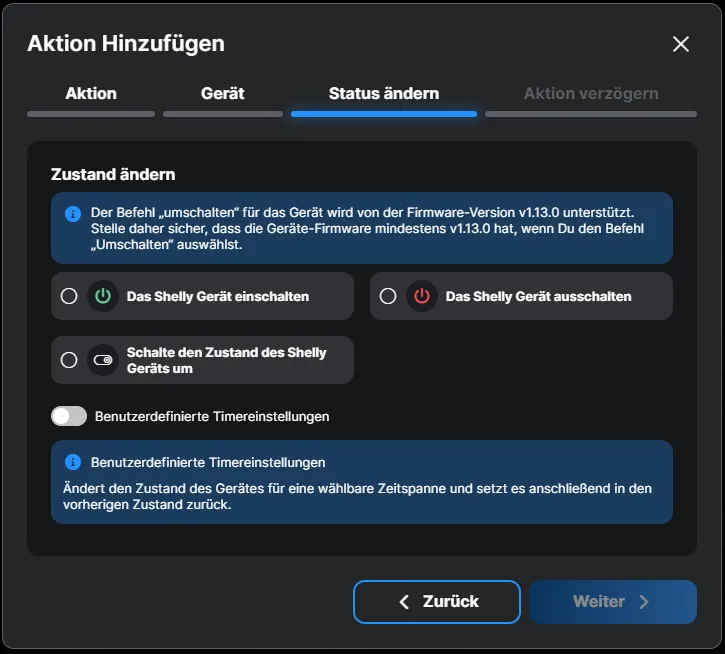Click the green power-on icon
725x654 pixels.
[x=103, y=296]
